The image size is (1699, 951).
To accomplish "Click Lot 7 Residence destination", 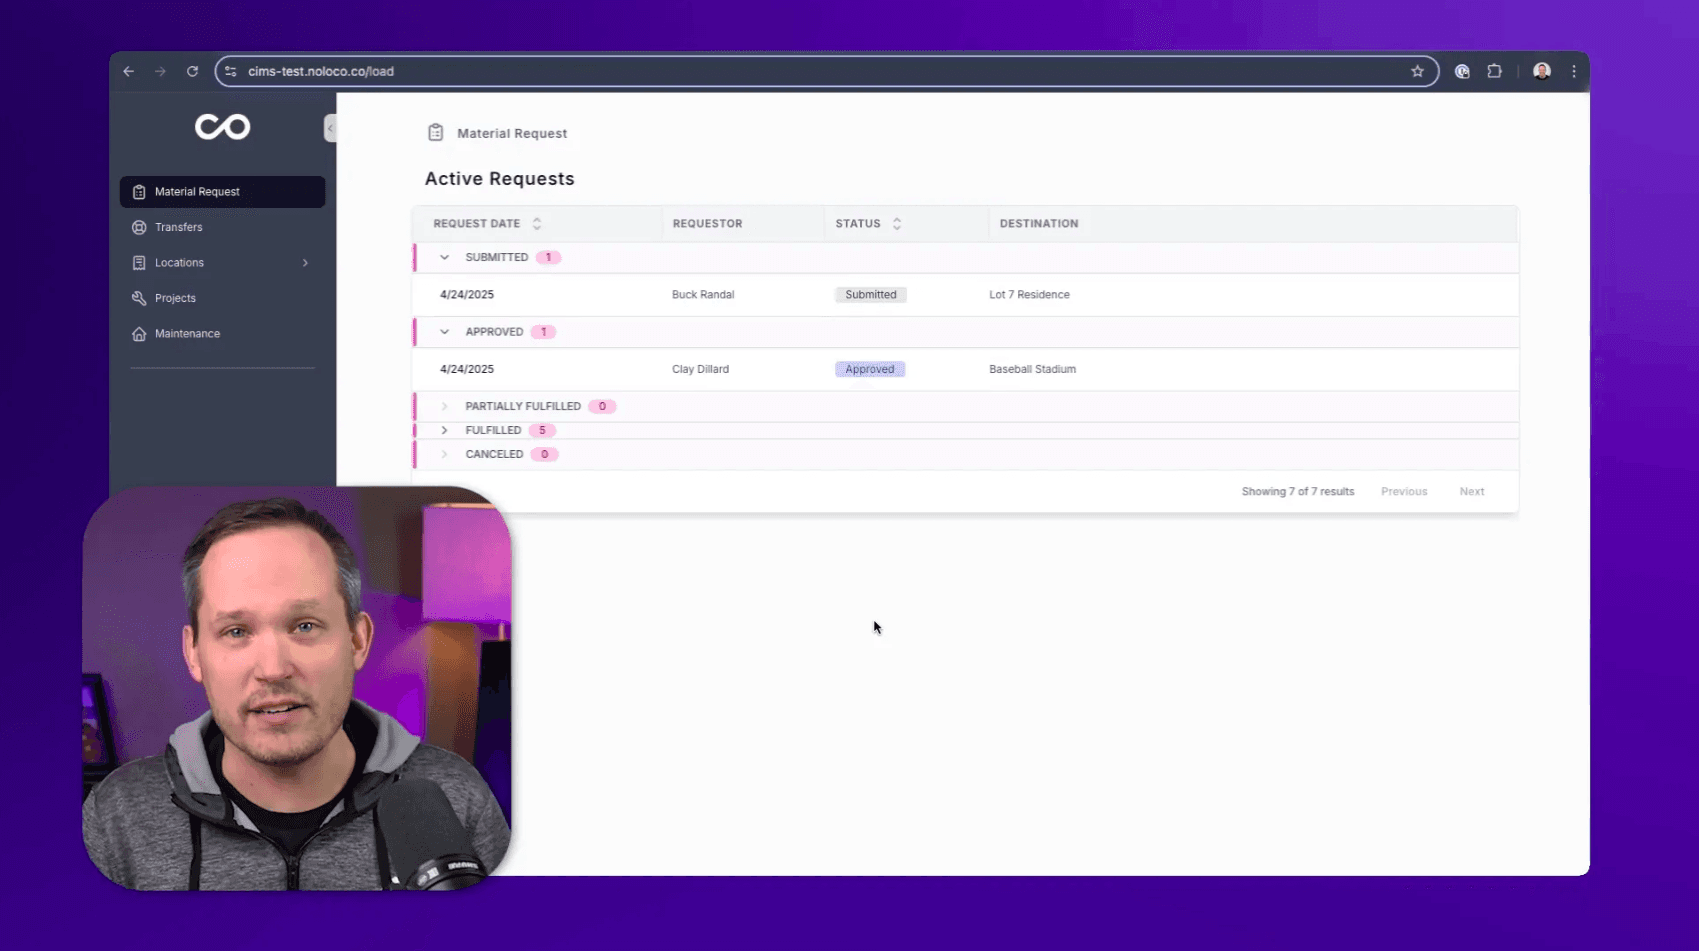I will (1029, 295).
